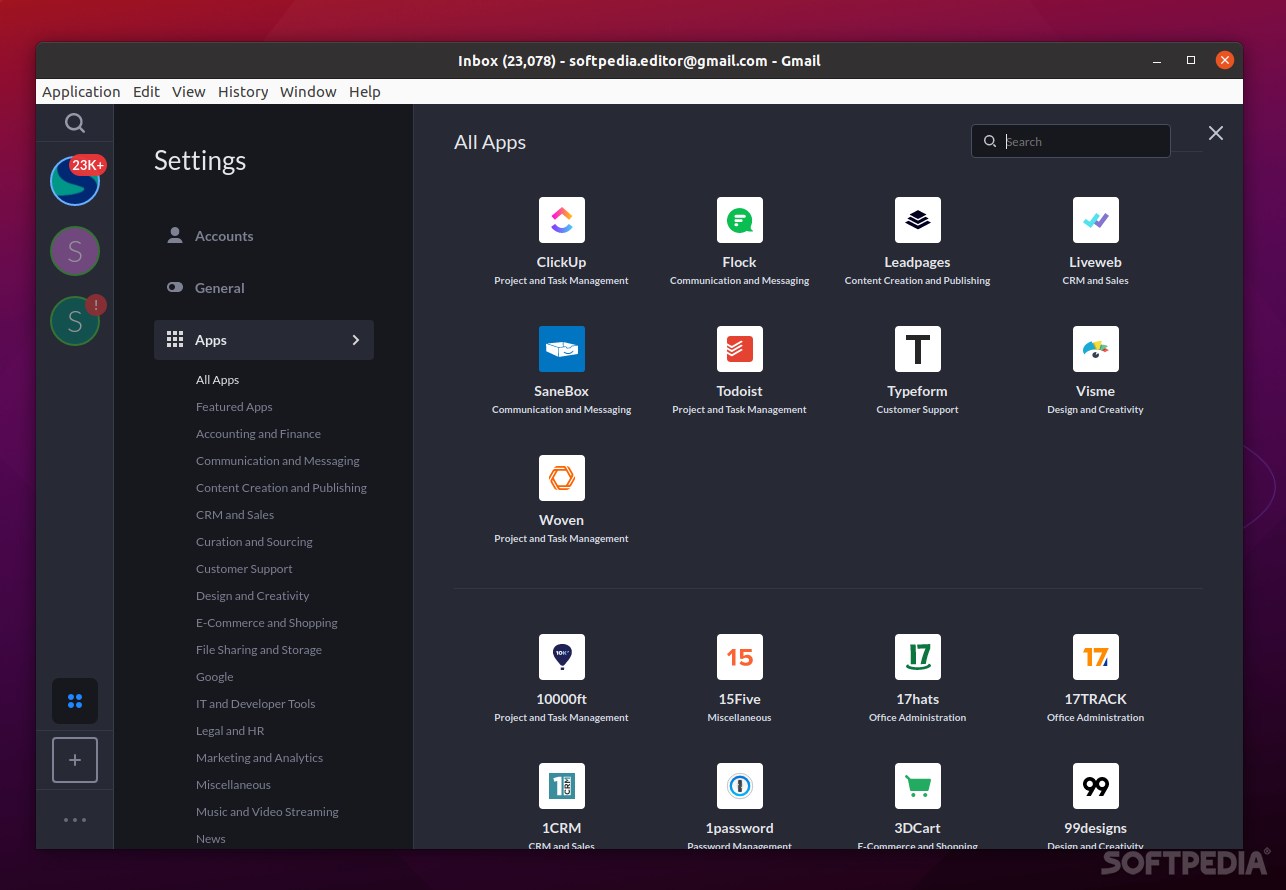Filter by Curation and Sourcing
The image size is (1286, 890).
254,542
